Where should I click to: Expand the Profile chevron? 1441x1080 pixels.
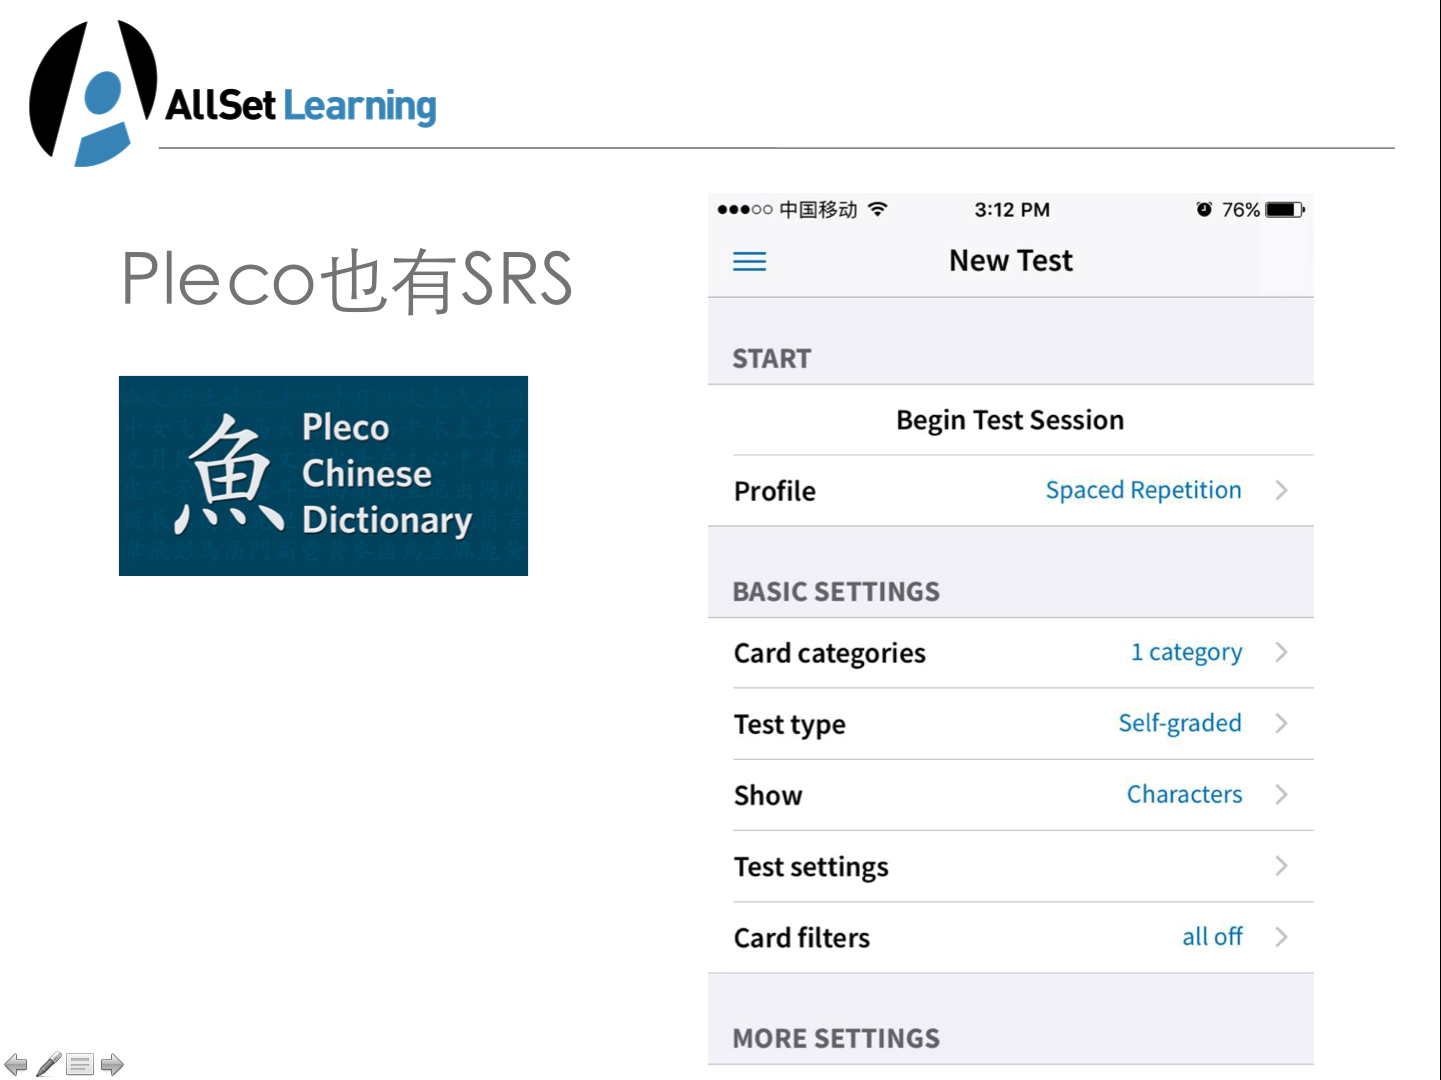(1281, 490)
